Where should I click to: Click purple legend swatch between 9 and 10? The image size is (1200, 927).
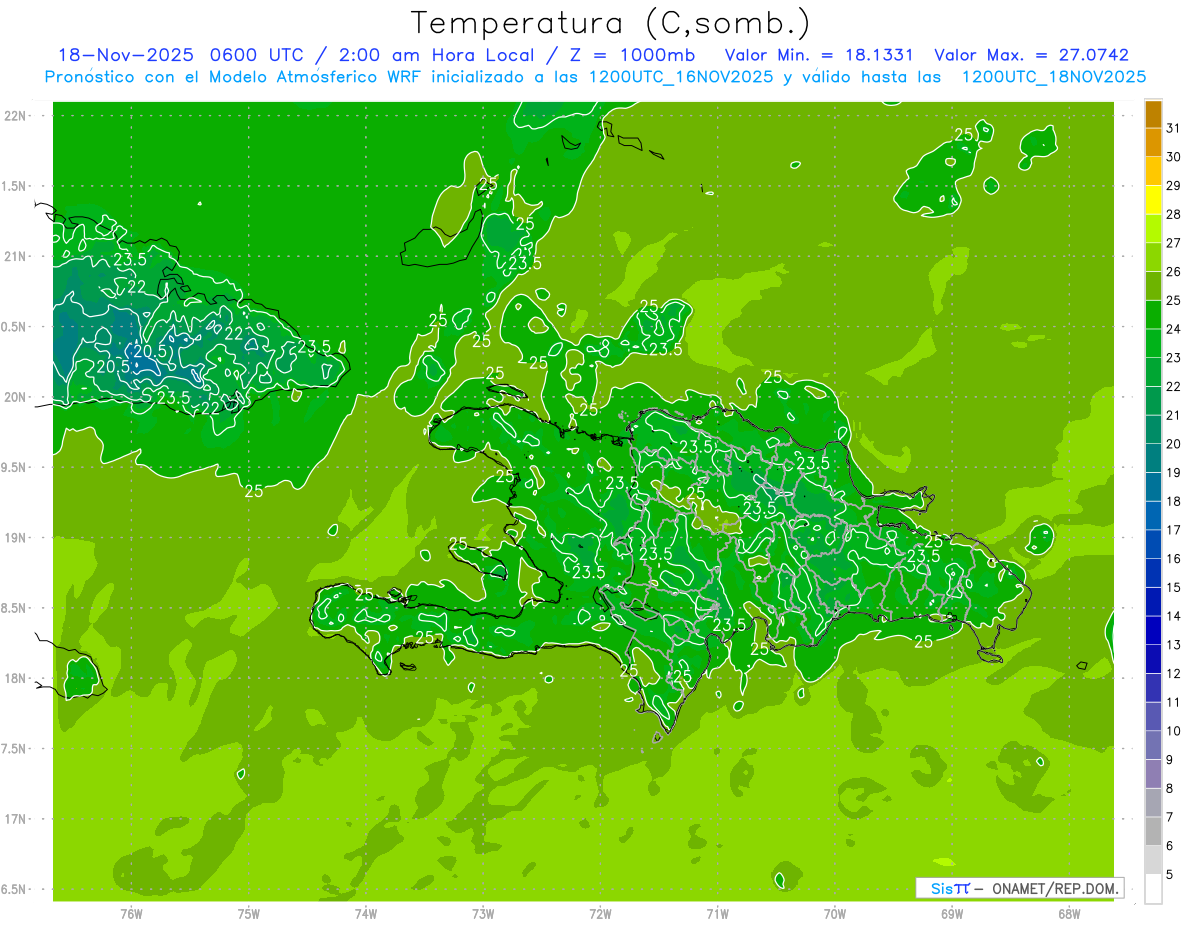coord(1153,745)
